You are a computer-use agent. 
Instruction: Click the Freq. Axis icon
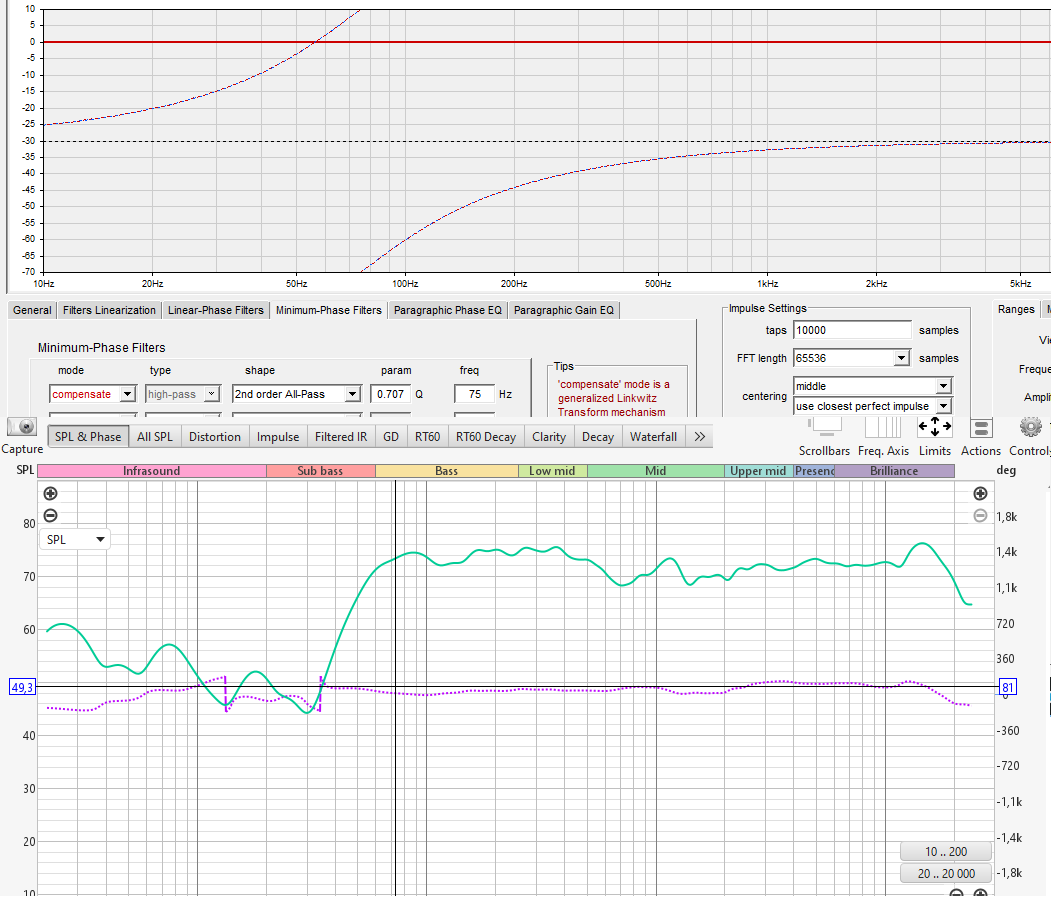883,428
